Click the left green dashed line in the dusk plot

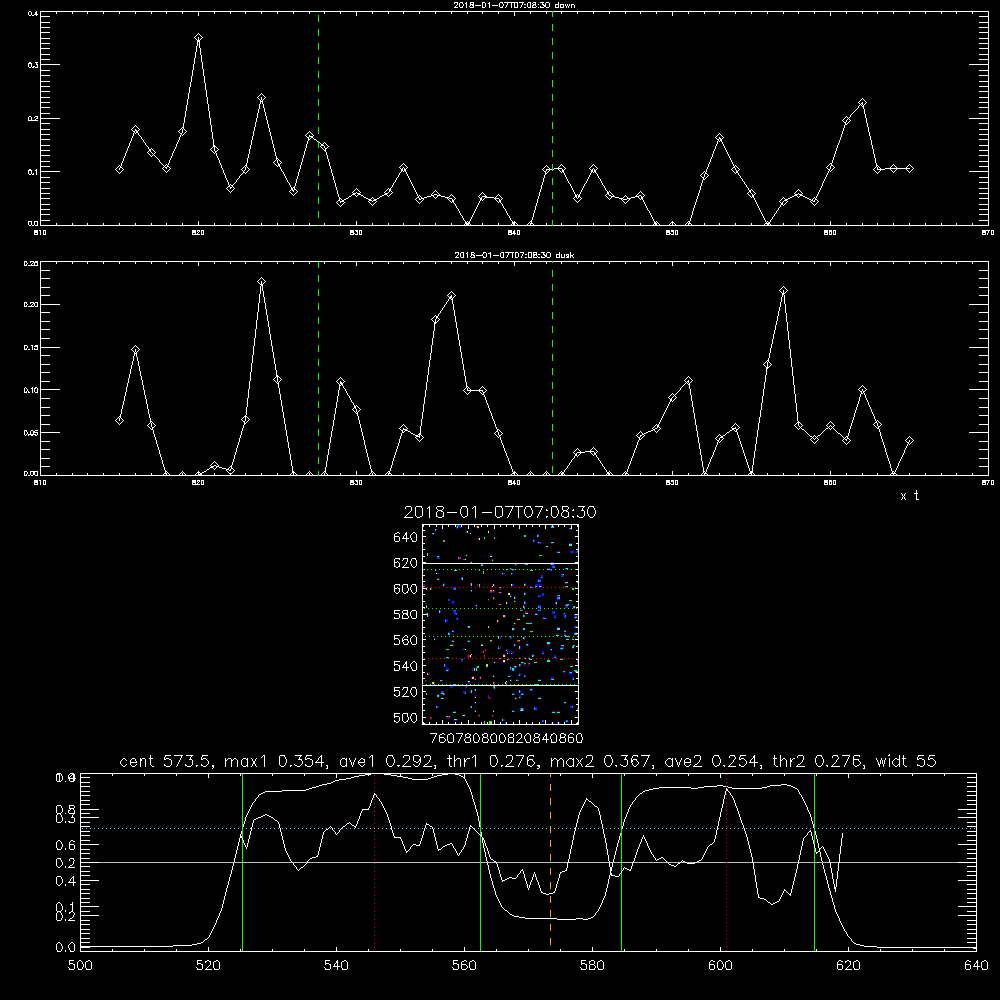[x=318, y=369]
